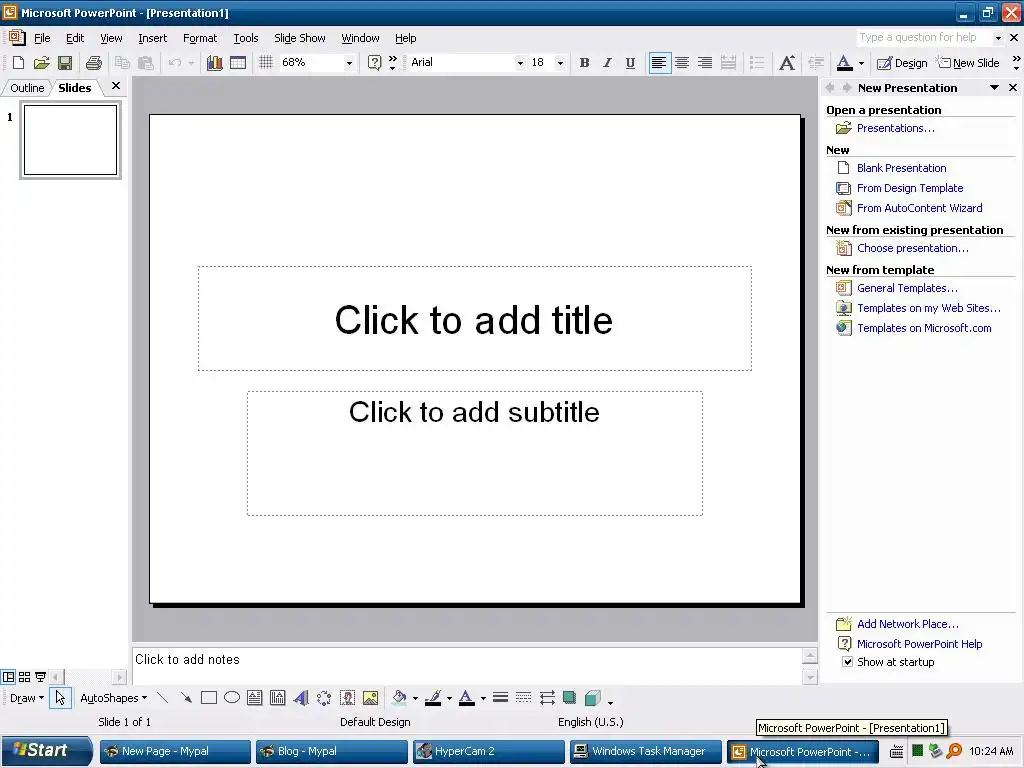Click Templates on Microsoft.com link
Viewport: 1024px width, 768px height.
pyautogui.click(x=924, y=328)
